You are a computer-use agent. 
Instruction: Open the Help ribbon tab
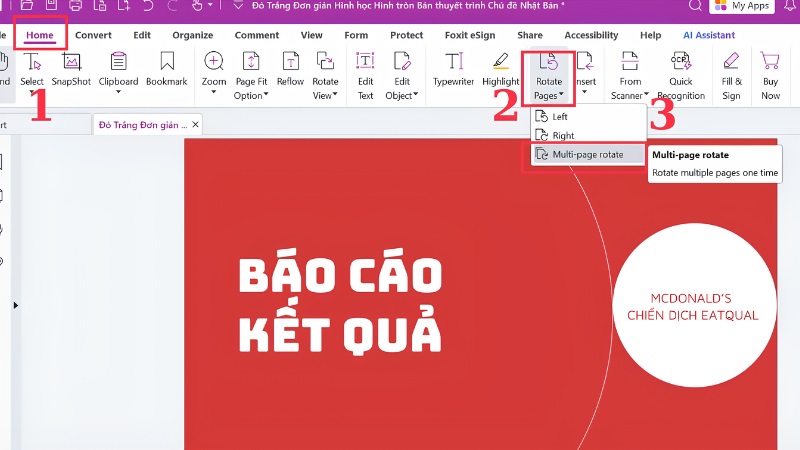[x=651, y=35]
